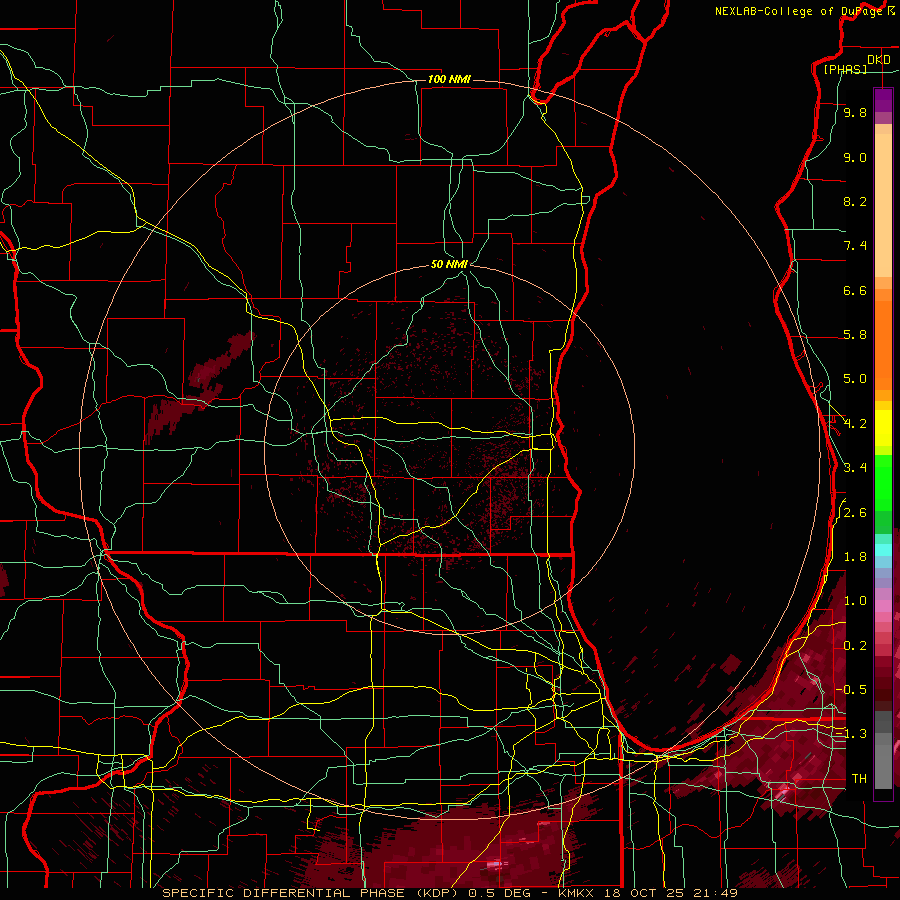Image resolution: width=900 pixels, height=900 pixels.
Task: Click the purple top segment of the color bar
Action: click(883, 100)
